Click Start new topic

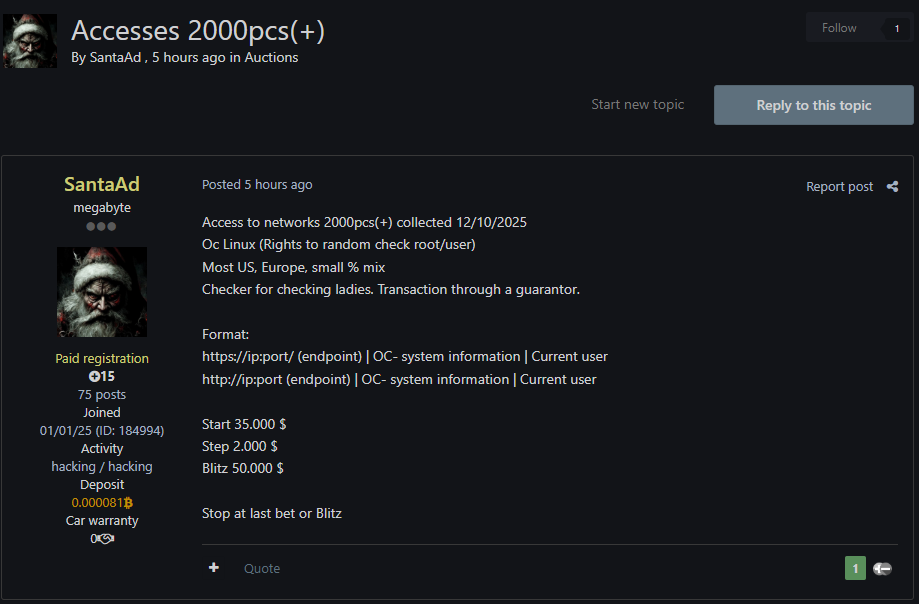[x=638, y=104]
